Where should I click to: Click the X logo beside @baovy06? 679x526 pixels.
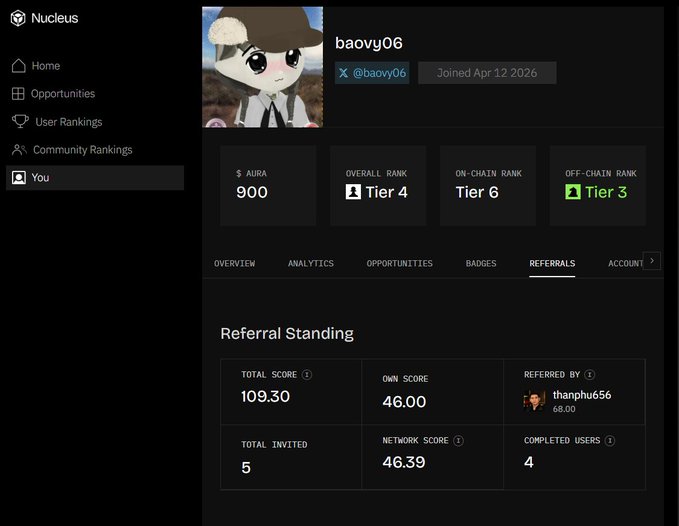point(343,73)
